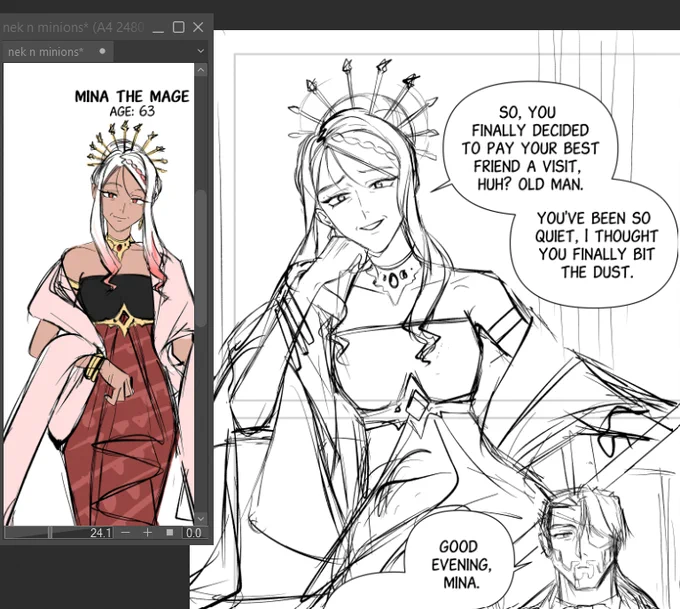Viewport: 680px width, 609px height.
Task: Open the canvas tab list dropdown arrow
Action: (200, 51)
